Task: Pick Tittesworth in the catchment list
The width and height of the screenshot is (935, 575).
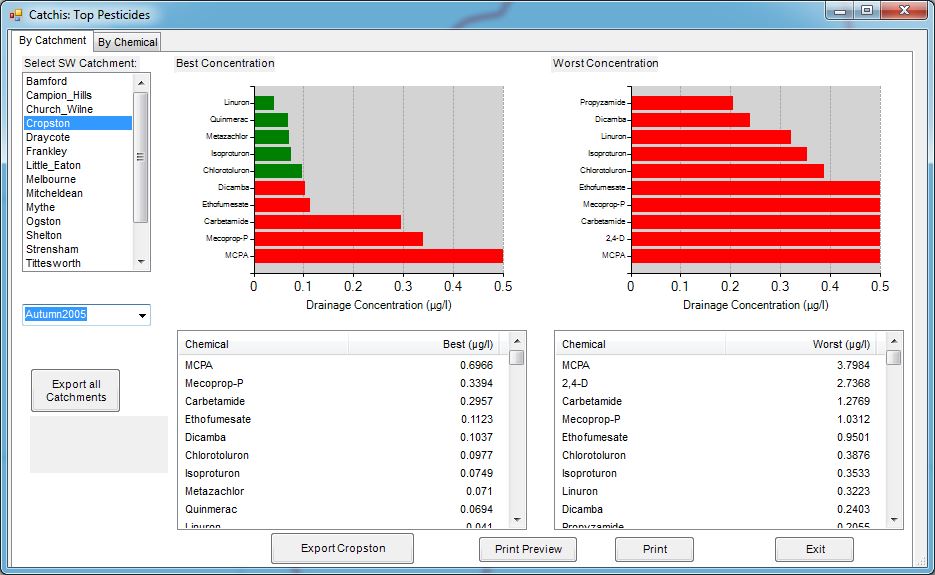Action: point(53,263)
